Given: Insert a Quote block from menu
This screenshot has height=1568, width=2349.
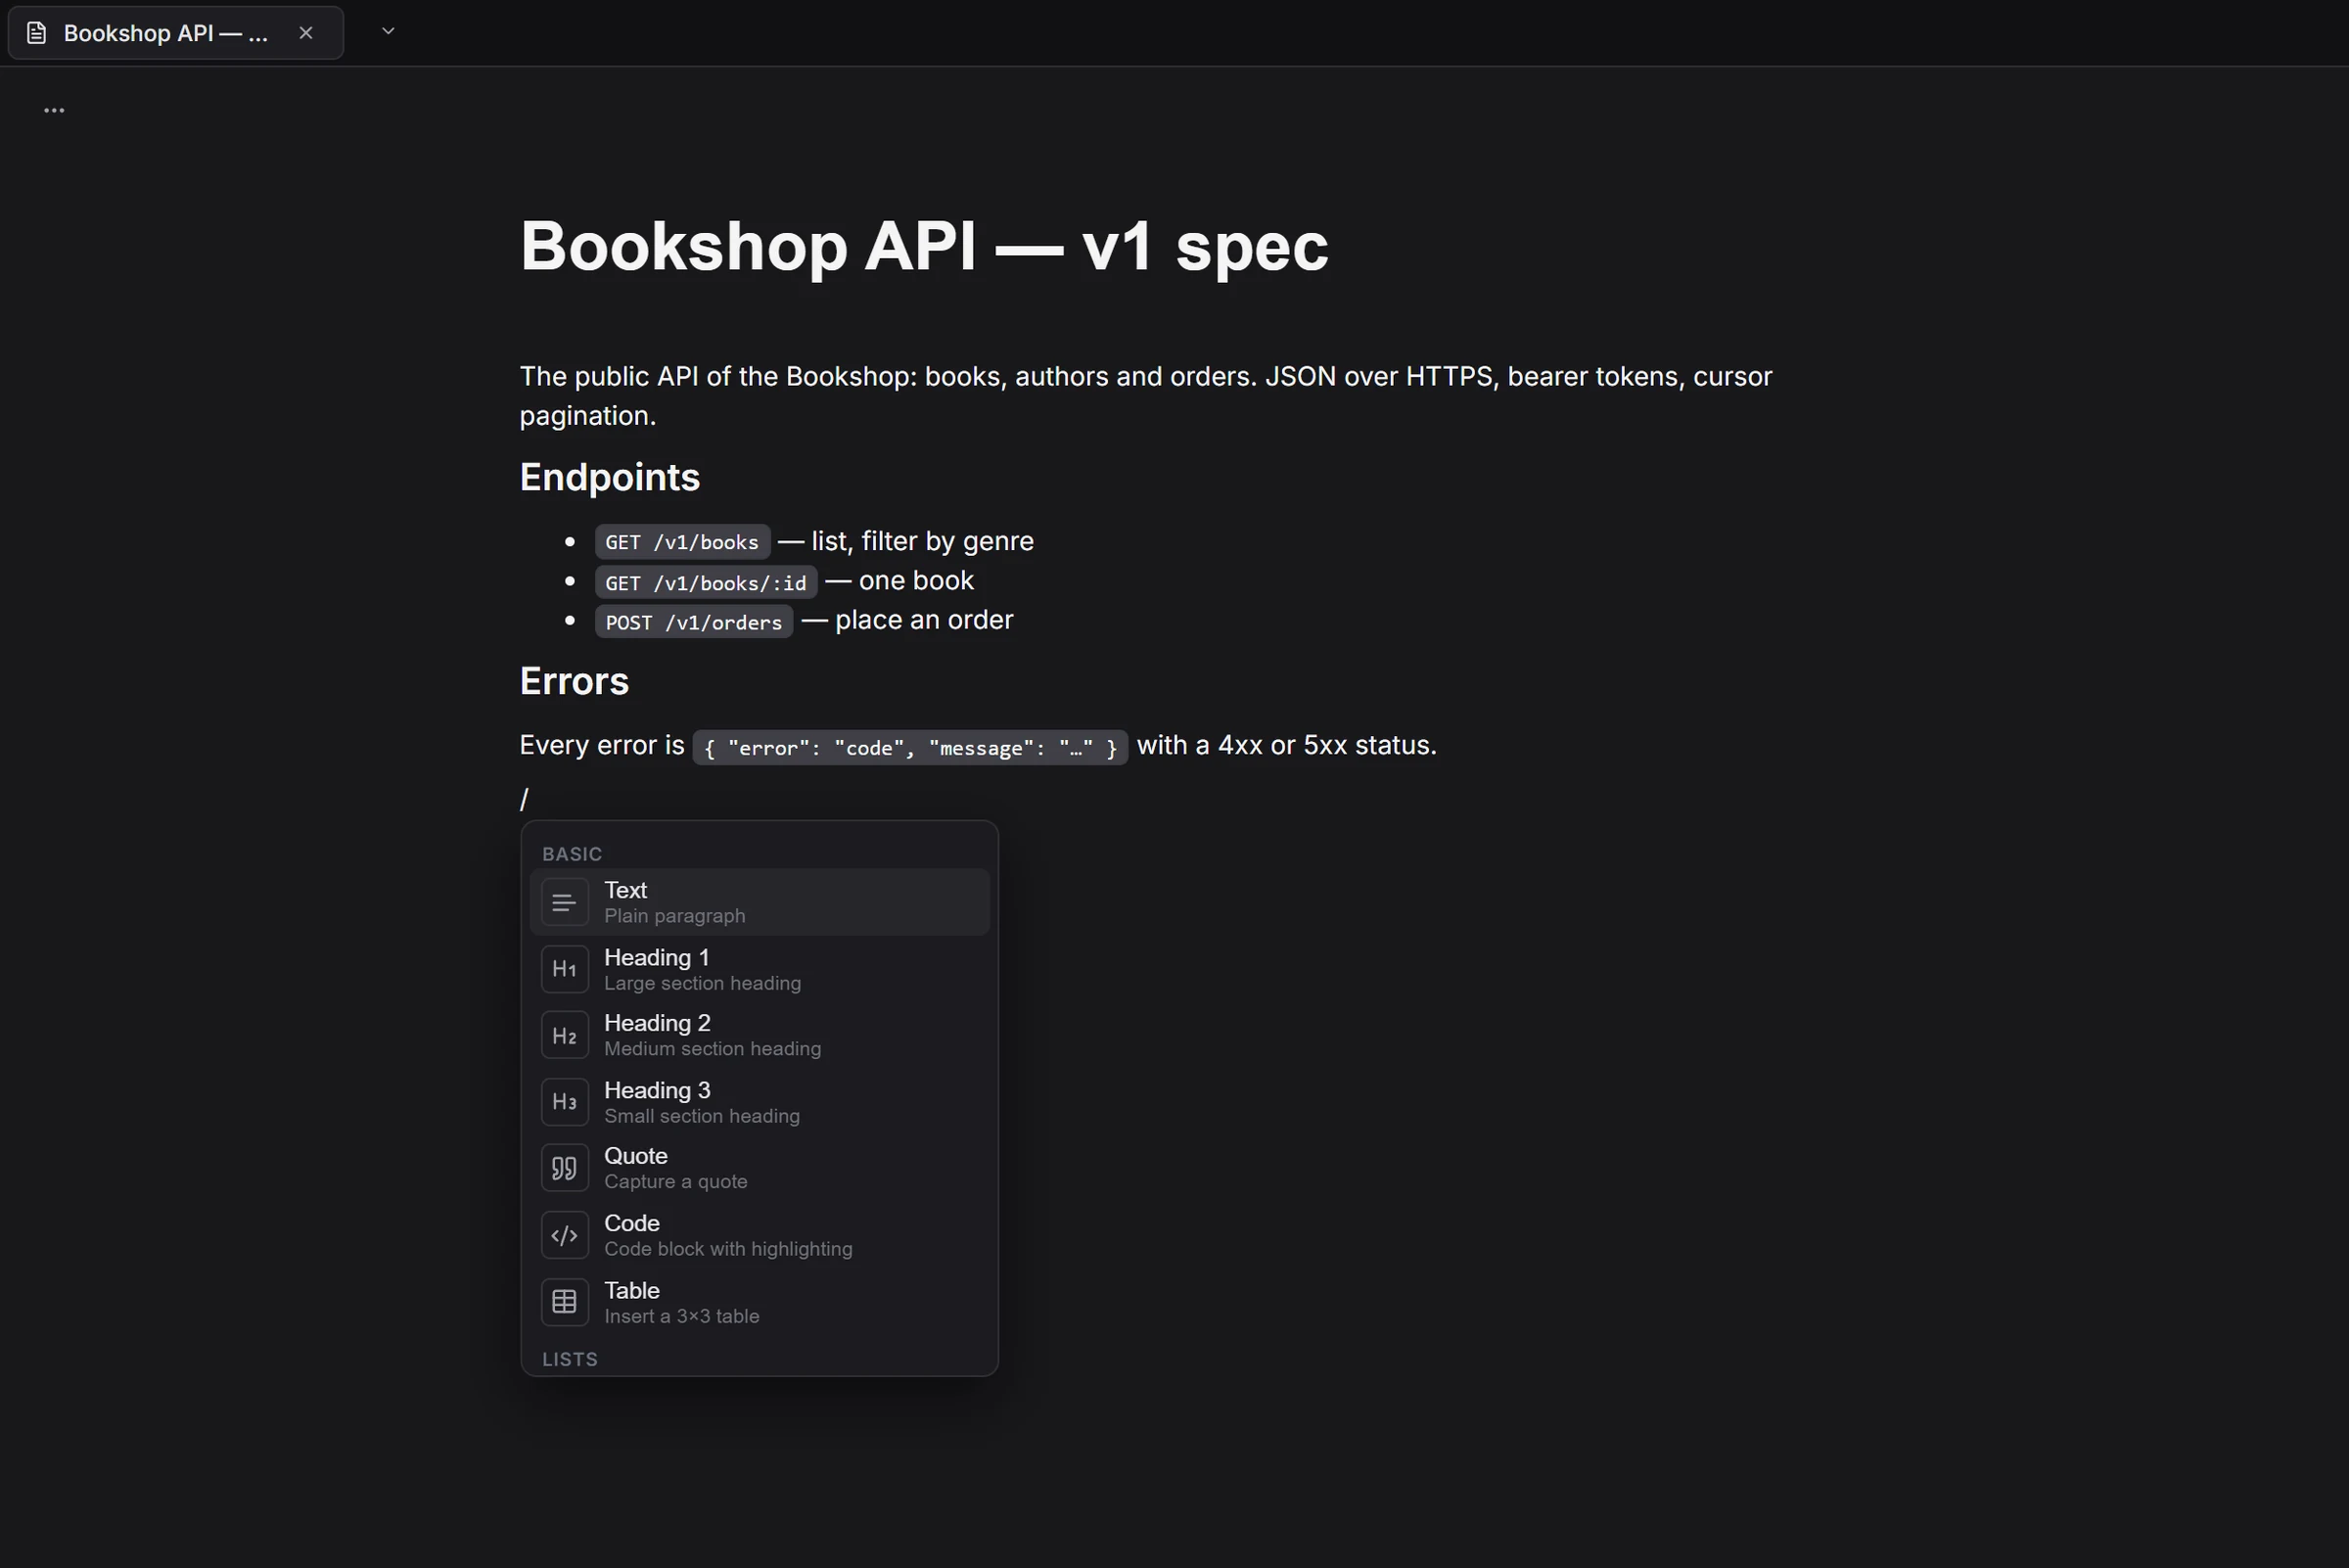Looking at the screenshot, I should [759, 1168].
